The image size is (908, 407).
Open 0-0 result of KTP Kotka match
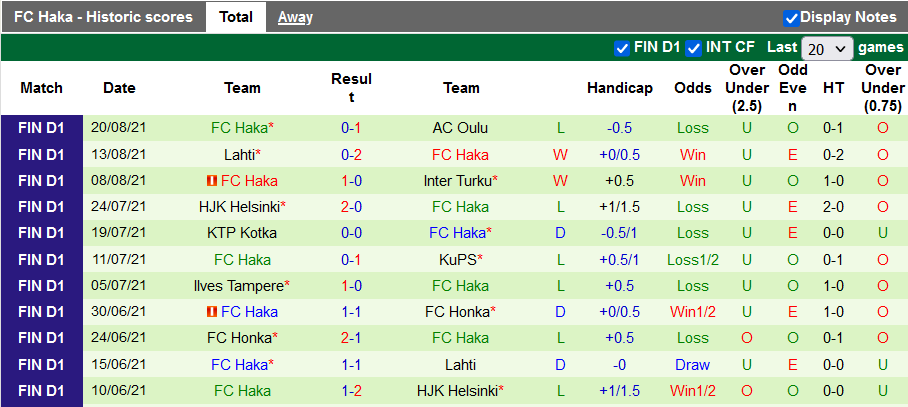click(351, 233)
